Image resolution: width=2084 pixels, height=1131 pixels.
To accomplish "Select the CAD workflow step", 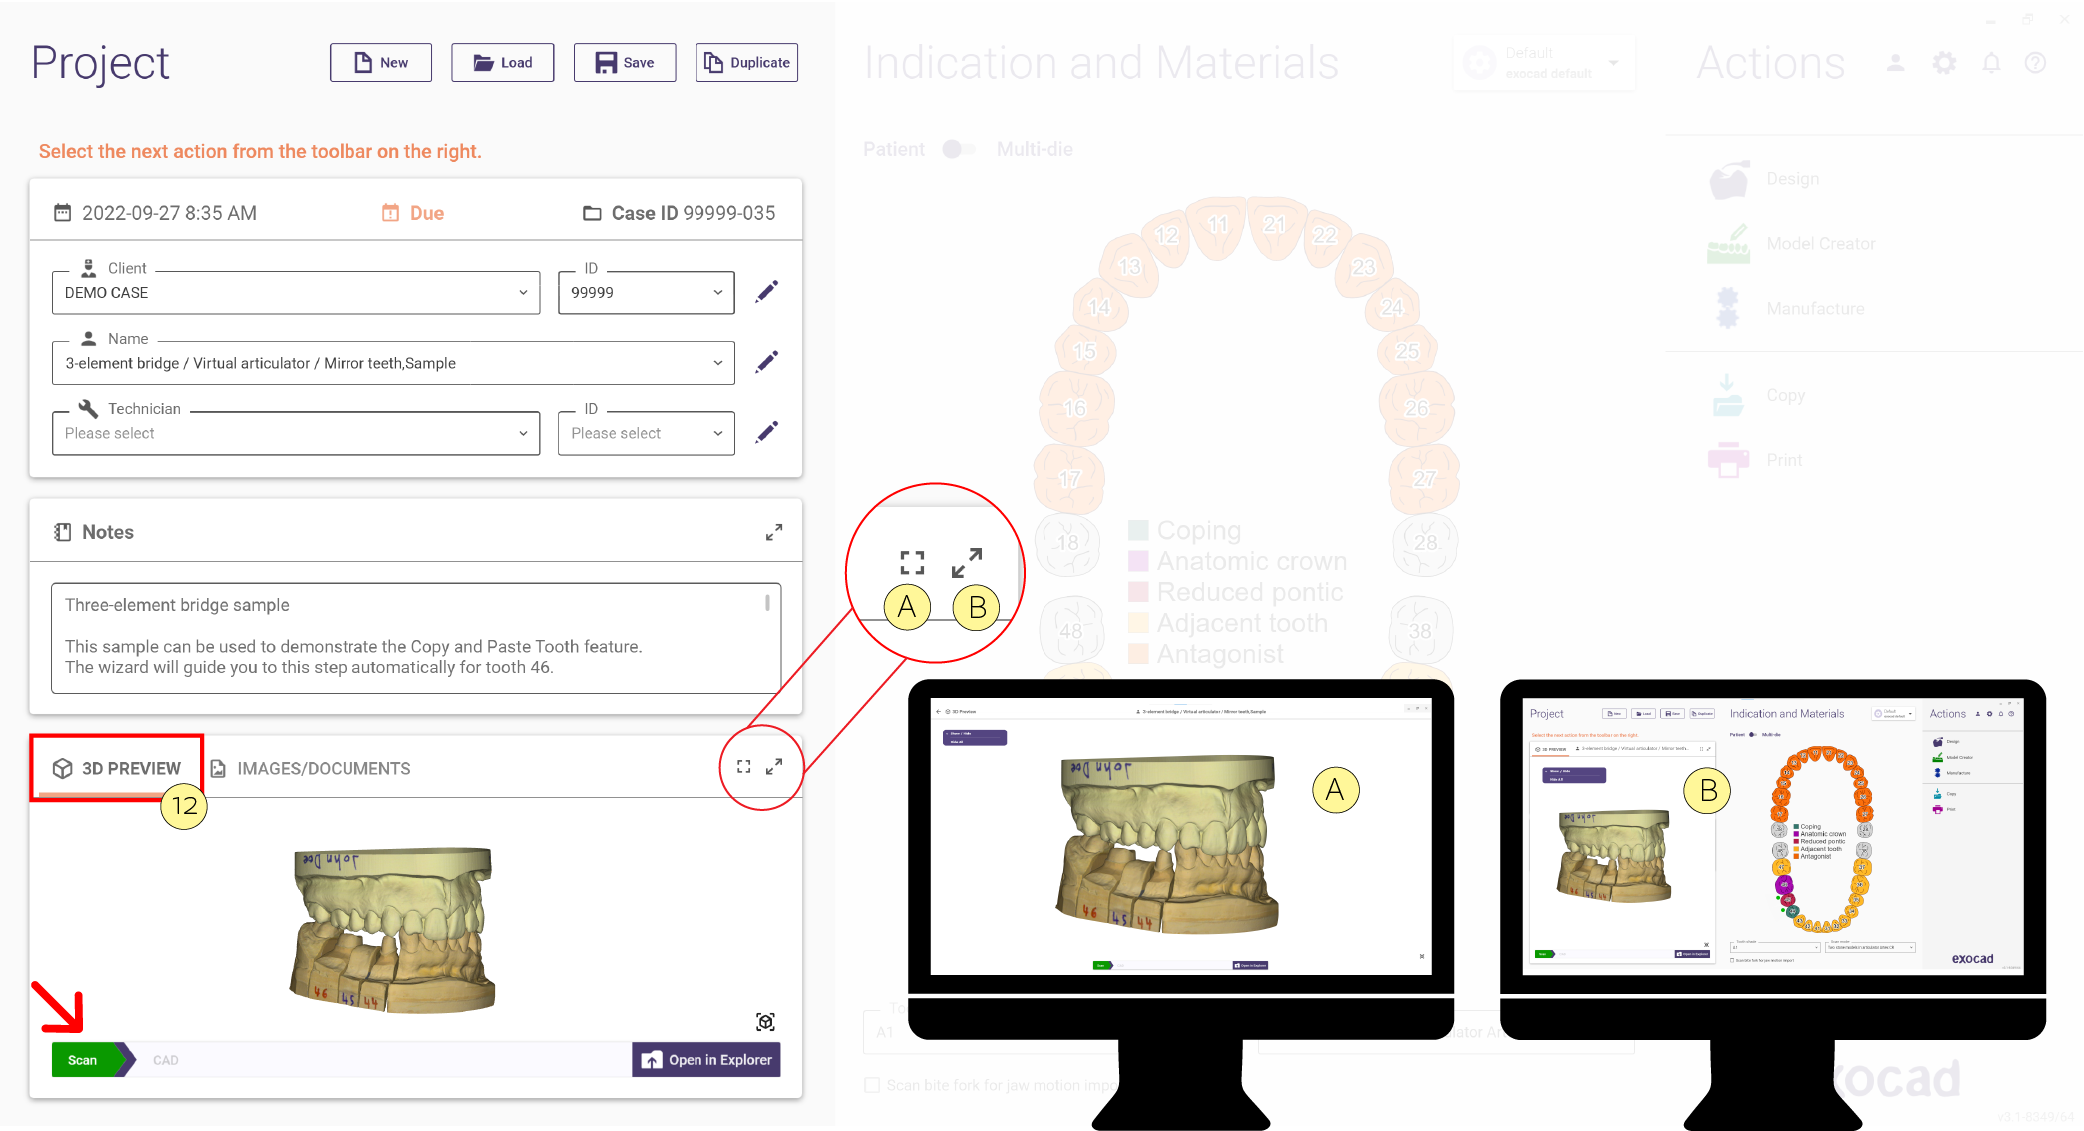I will (166, 1060).
